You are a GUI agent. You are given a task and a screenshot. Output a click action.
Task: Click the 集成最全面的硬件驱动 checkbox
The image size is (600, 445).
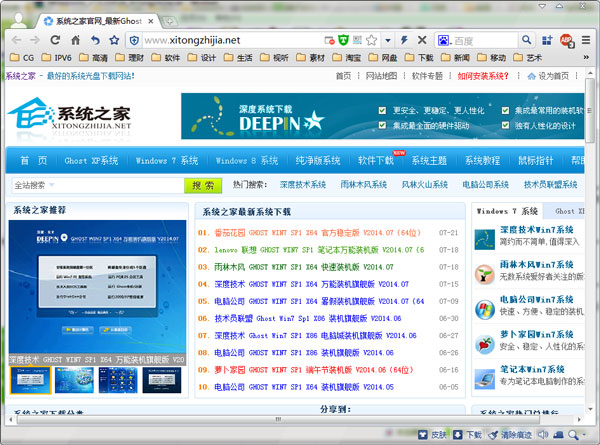(382, 125)
